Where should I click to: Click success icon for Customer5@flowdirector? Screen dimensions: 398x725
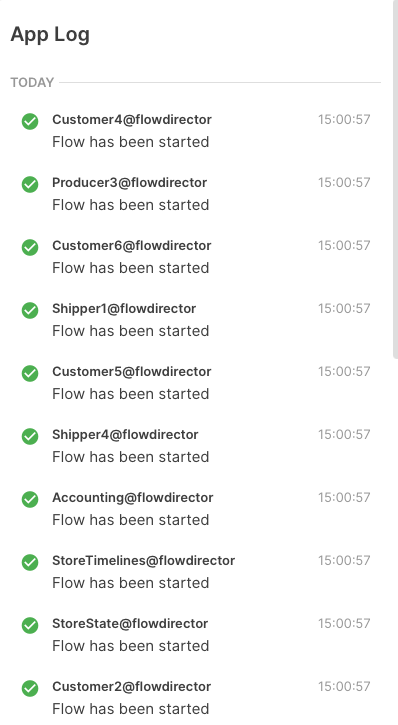(x=30, y=373)
